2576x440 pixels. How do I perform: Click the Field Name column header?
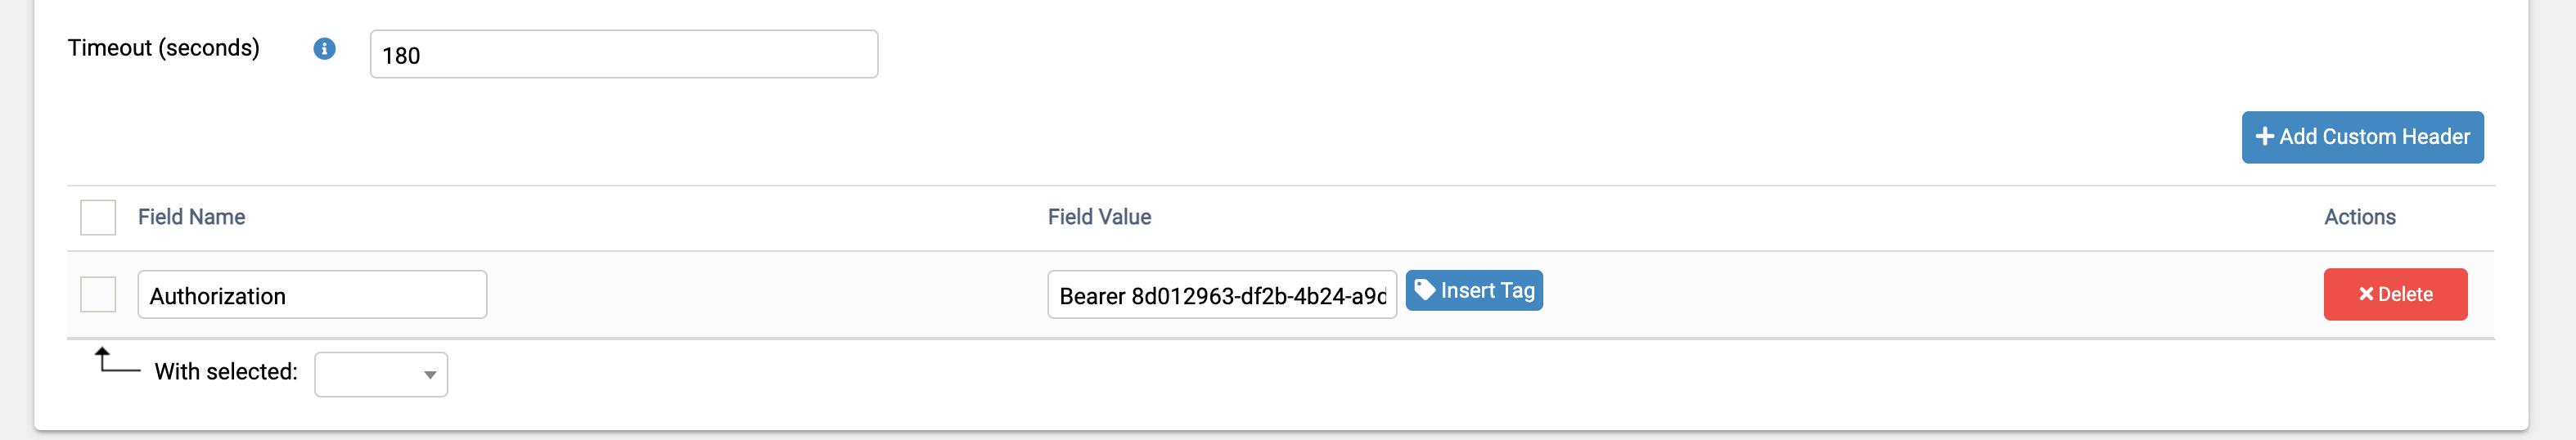(x=191, y=217)
